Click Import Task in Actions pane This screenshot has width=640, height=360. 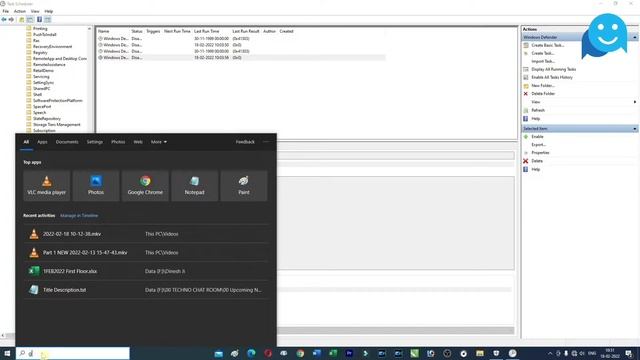[x=543, y=61]
